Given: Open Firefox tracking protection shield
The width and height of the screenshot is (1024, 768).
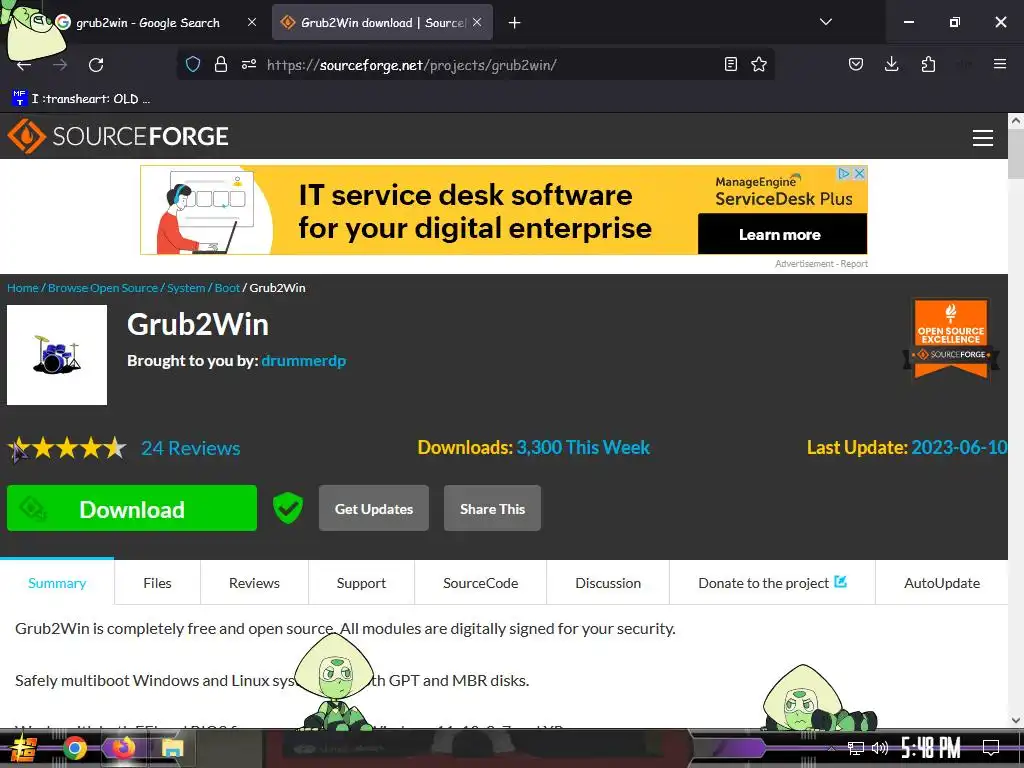Looking at the screenshot, I should pos(193,64).
